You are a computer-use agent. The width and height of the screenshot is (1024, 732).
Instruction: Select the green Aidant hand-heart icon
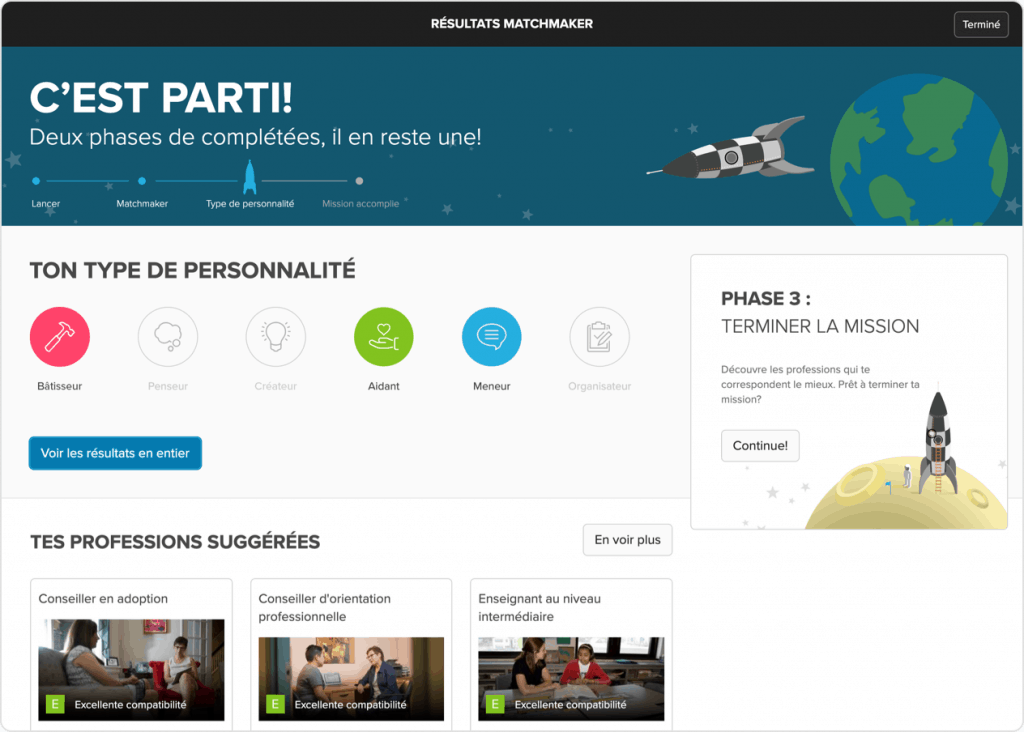(x=383, y=337)
